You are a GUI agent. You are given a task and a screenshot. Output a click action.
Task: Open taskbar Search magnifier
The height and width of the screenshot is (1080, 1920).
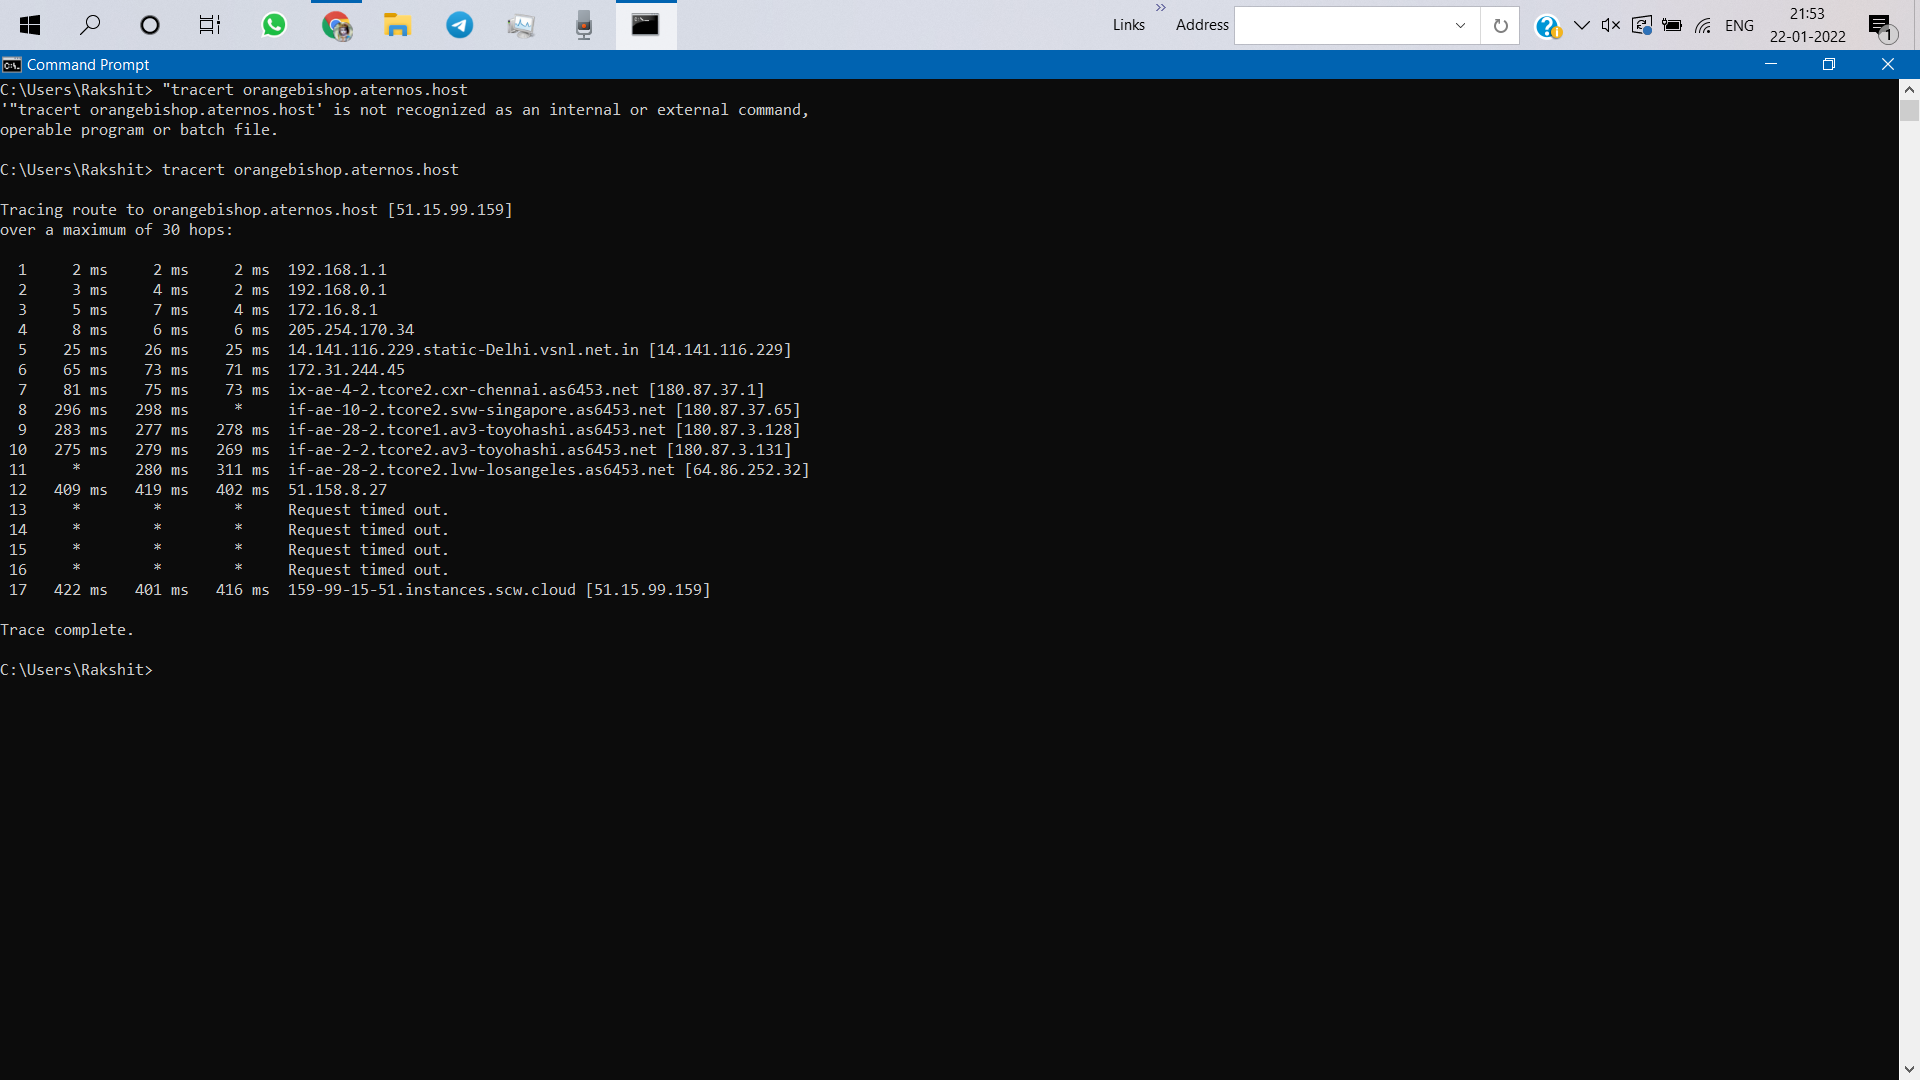(x=90, y=25)
